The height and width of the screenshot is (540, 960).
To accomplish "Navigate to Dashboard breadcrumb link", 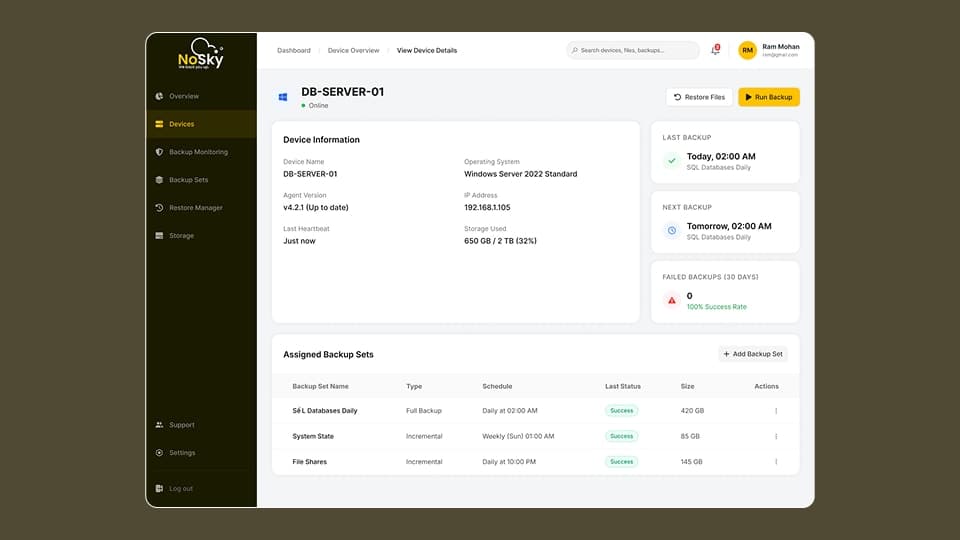I will pos(294,50).
